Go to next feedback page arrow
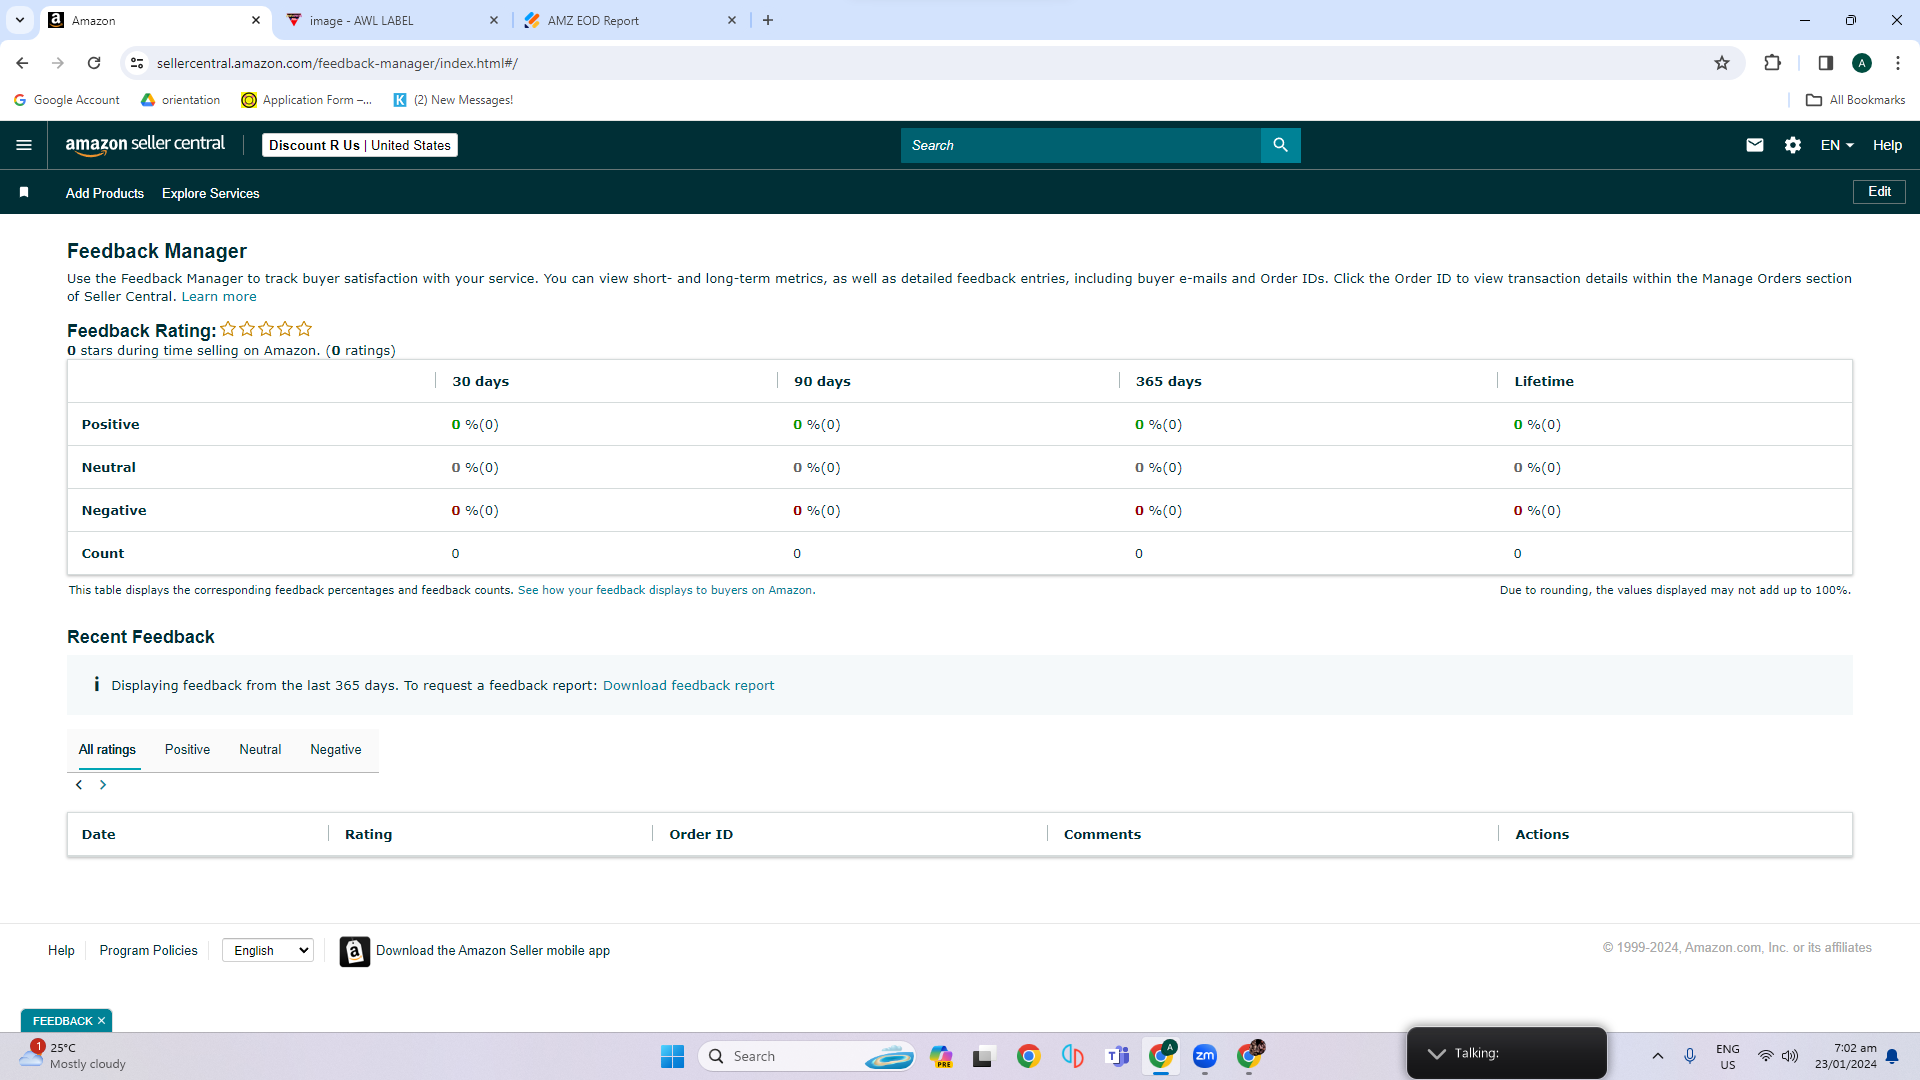The height and width of the screenshot is (1080, 1920). click(x=103, y=785)
